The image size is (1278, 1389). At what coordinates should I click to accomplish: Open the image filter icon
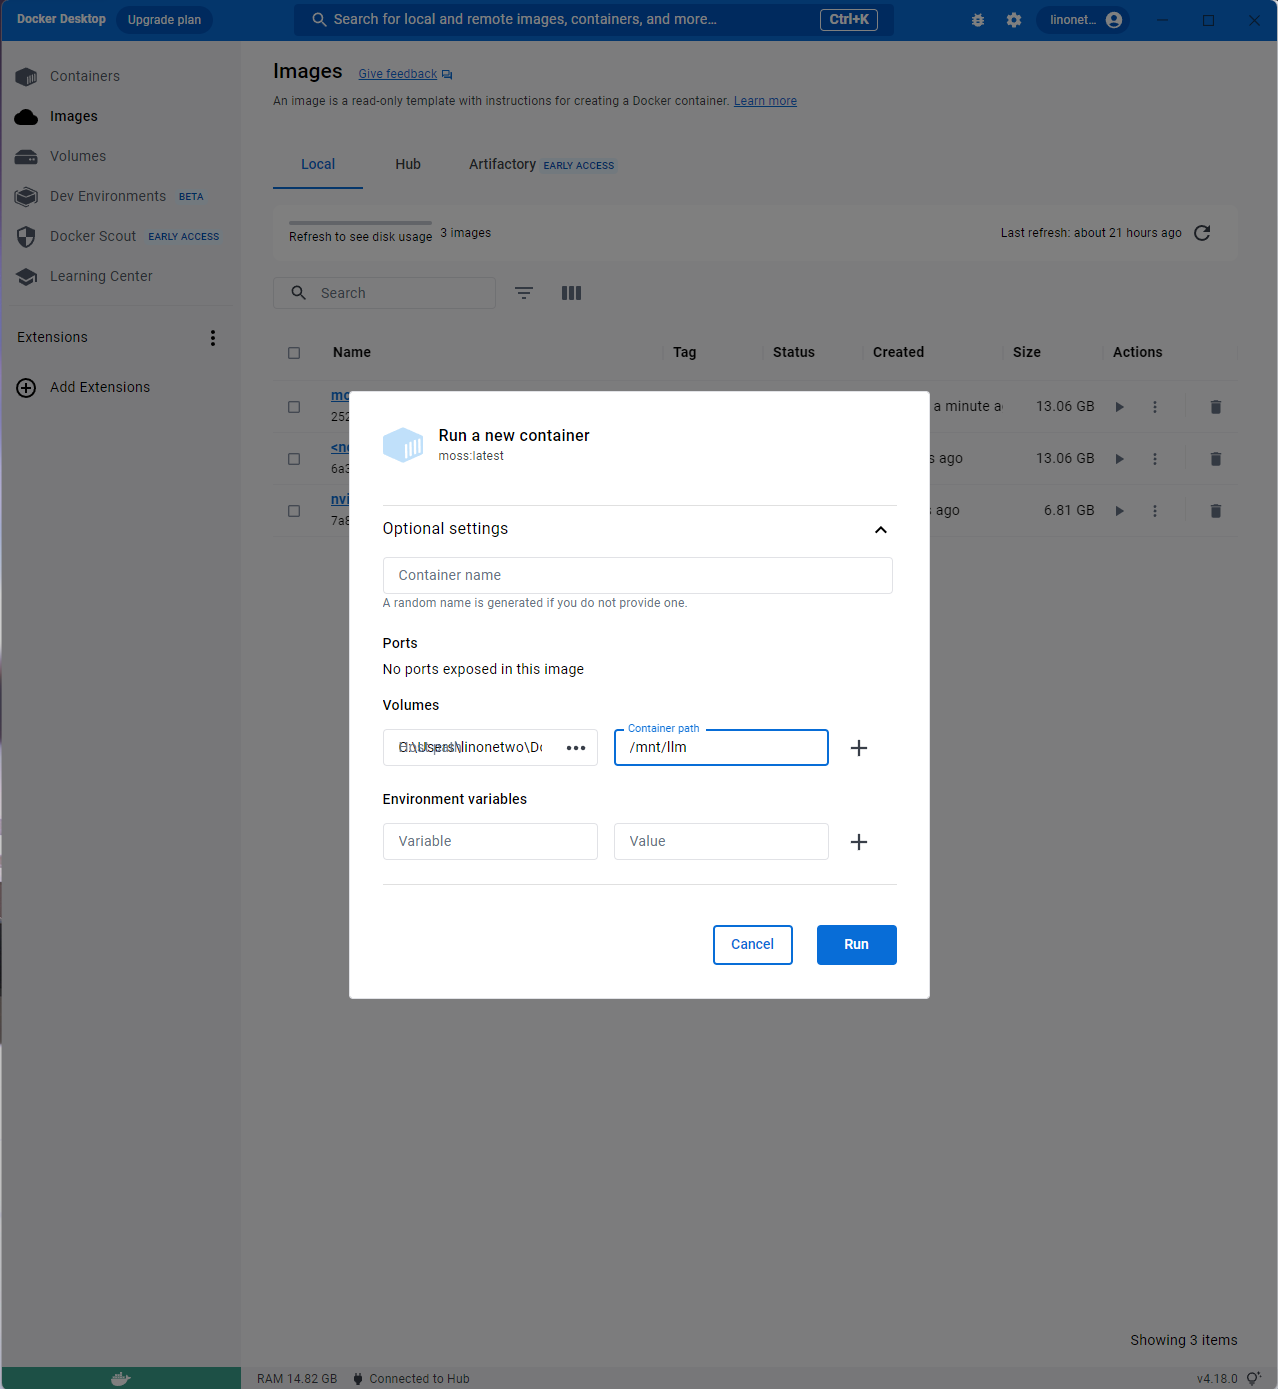point(524,293)
